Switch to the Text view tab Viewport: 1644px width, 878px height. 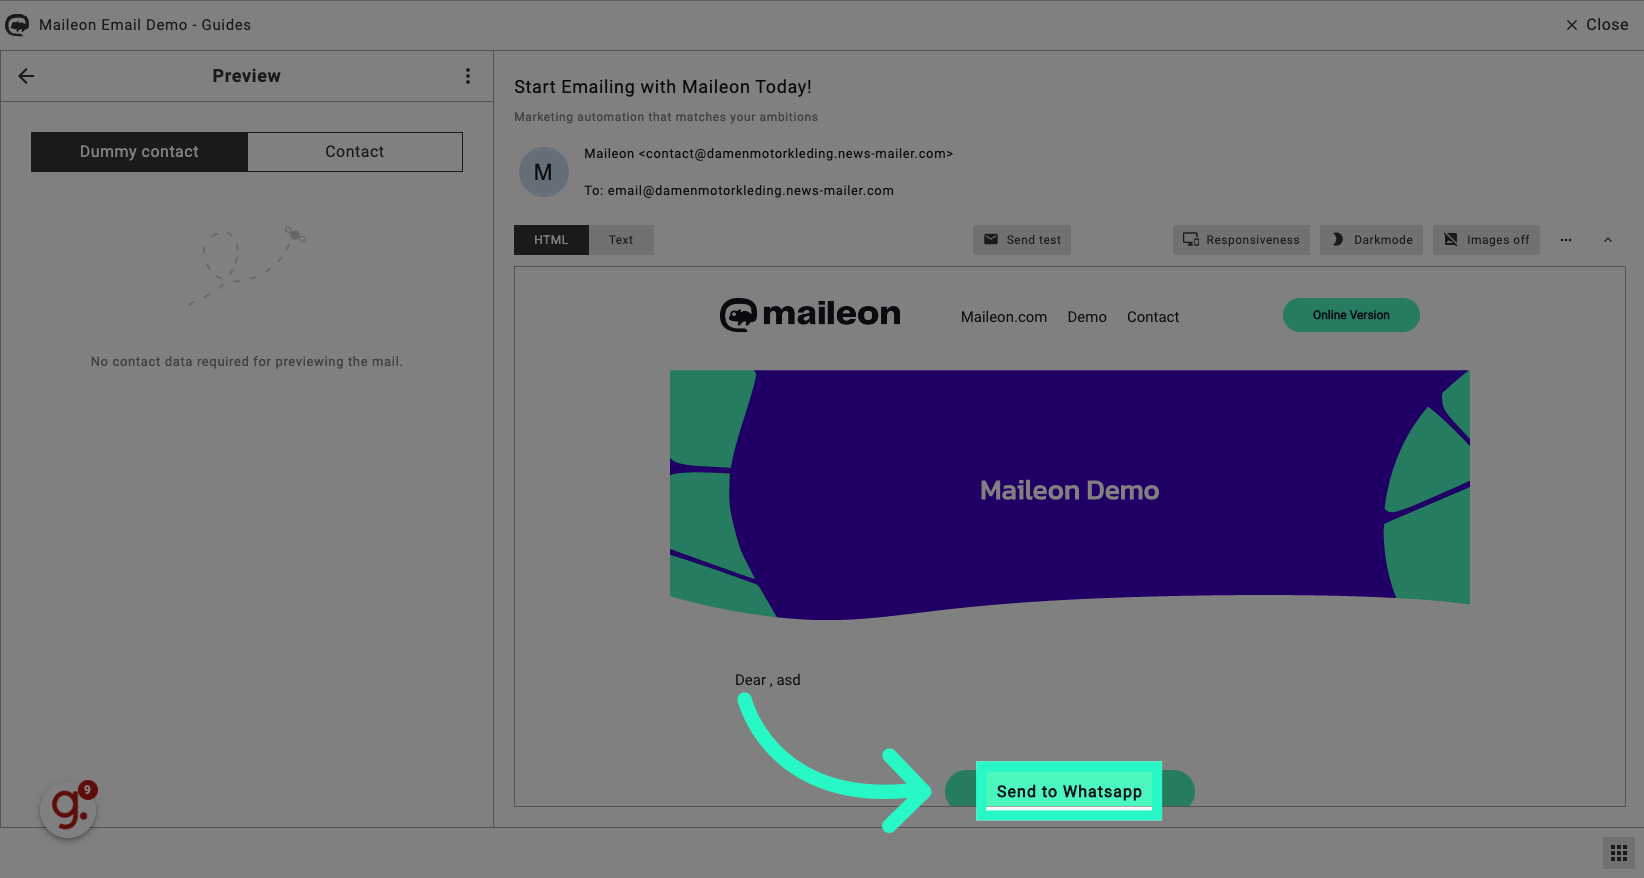(621, 240)
